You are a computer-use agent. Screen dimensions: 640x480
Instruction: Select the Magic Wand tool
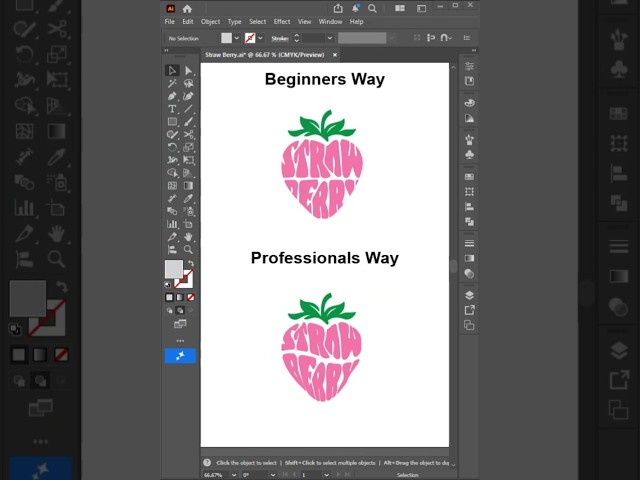coord(172,84)
